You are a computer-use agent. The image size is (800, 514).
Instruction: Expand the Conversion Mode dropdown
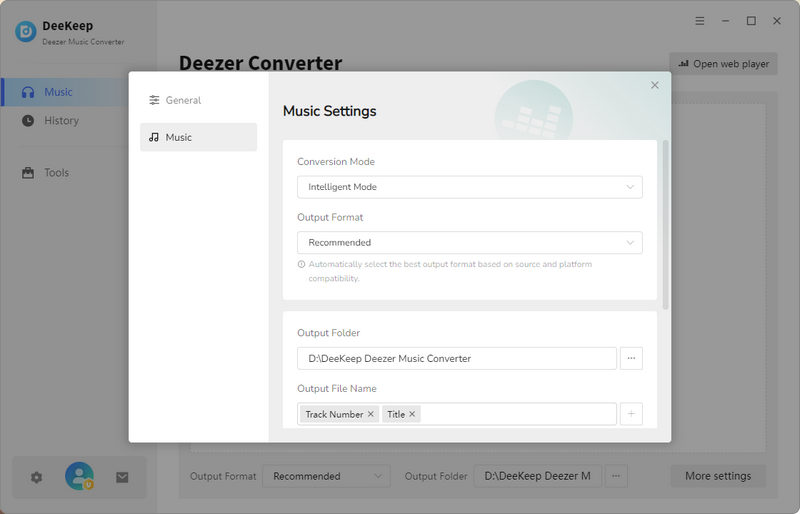[x=469, y=187]
